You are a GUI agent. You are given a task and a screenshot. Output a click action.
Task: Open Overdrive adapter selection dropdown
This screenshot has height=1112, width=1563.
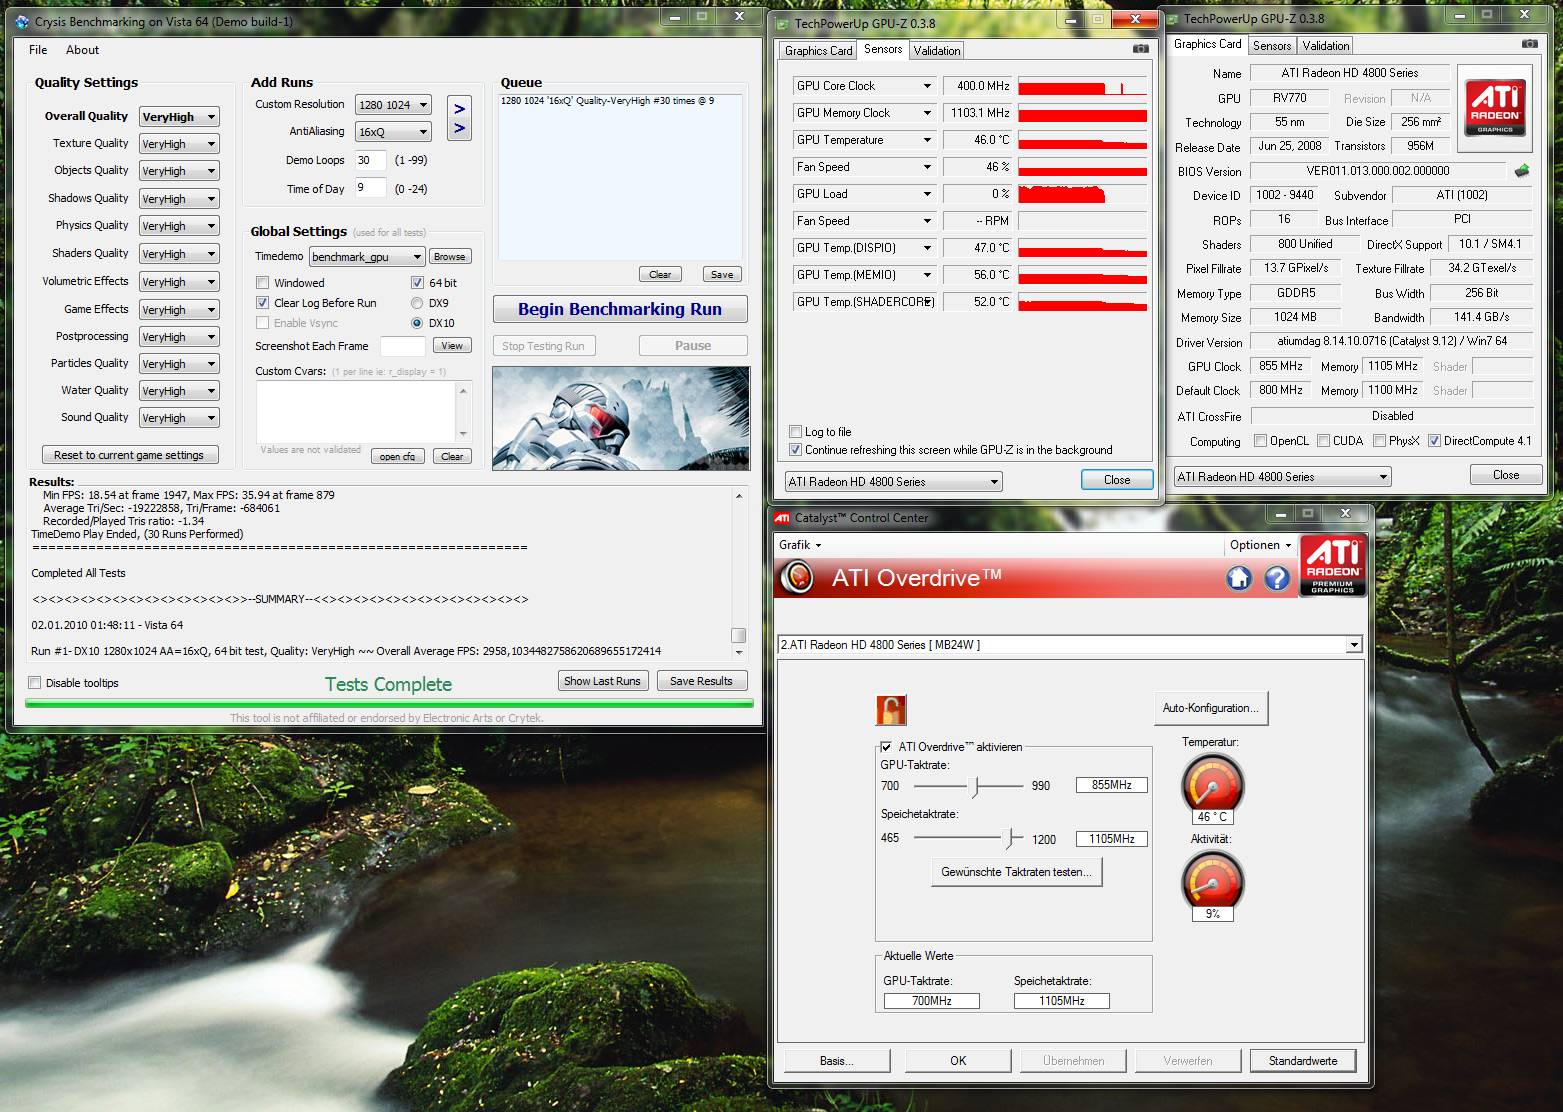(1070, 645)
